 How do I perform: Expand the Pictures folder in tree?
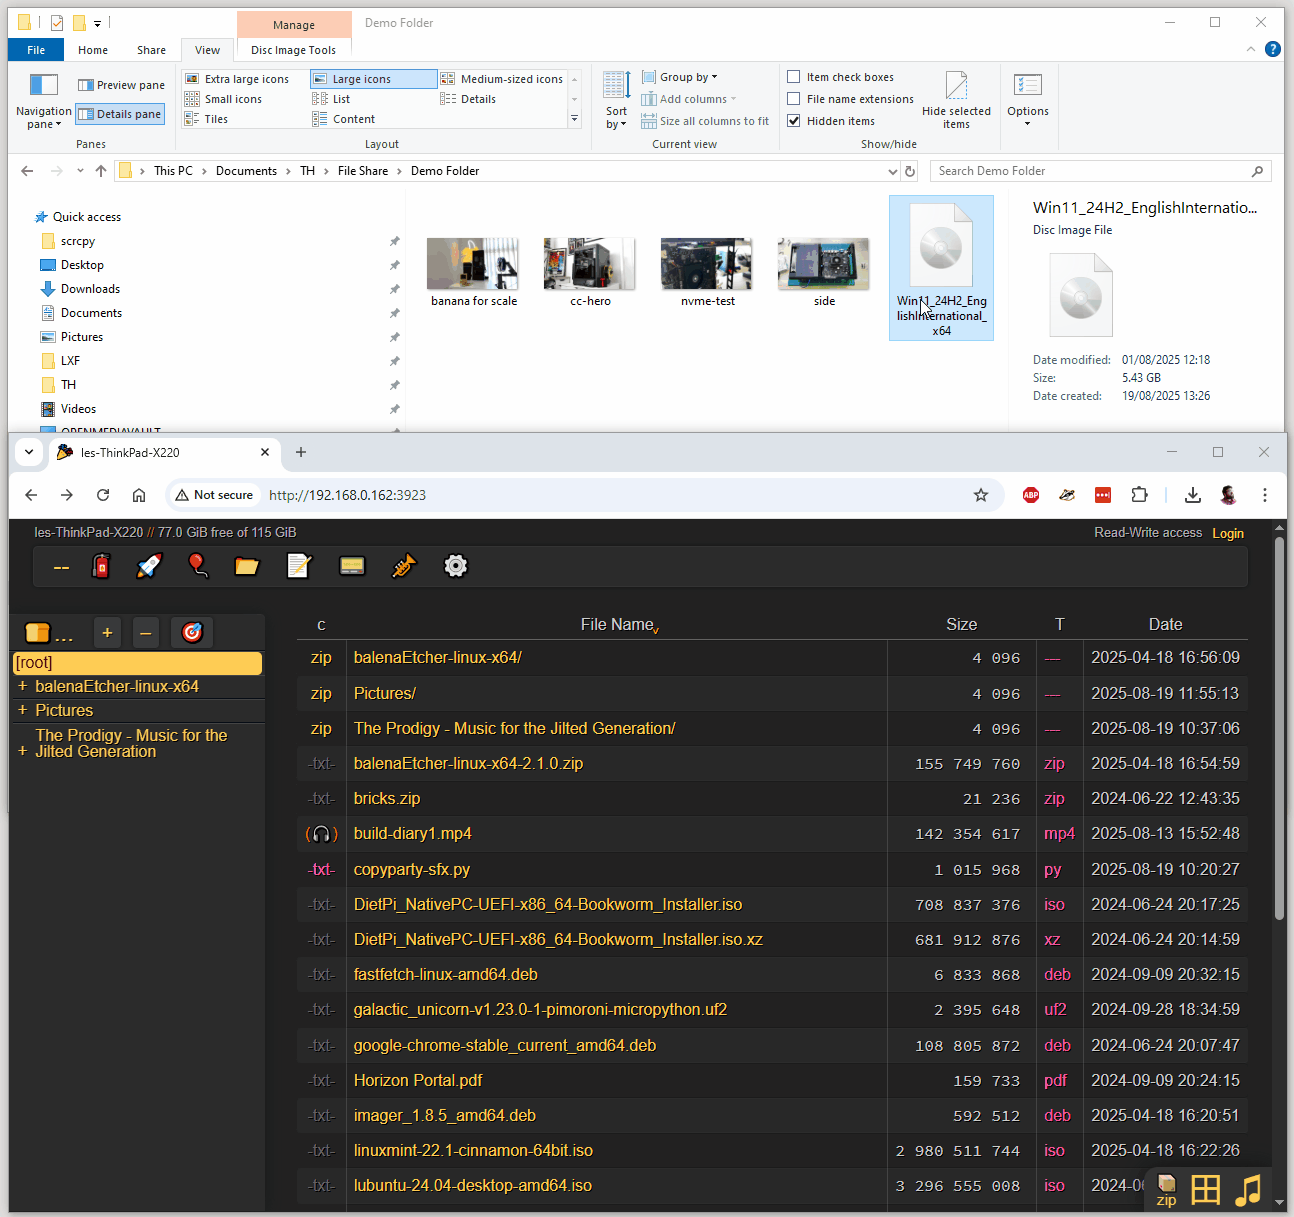[22, 710]
